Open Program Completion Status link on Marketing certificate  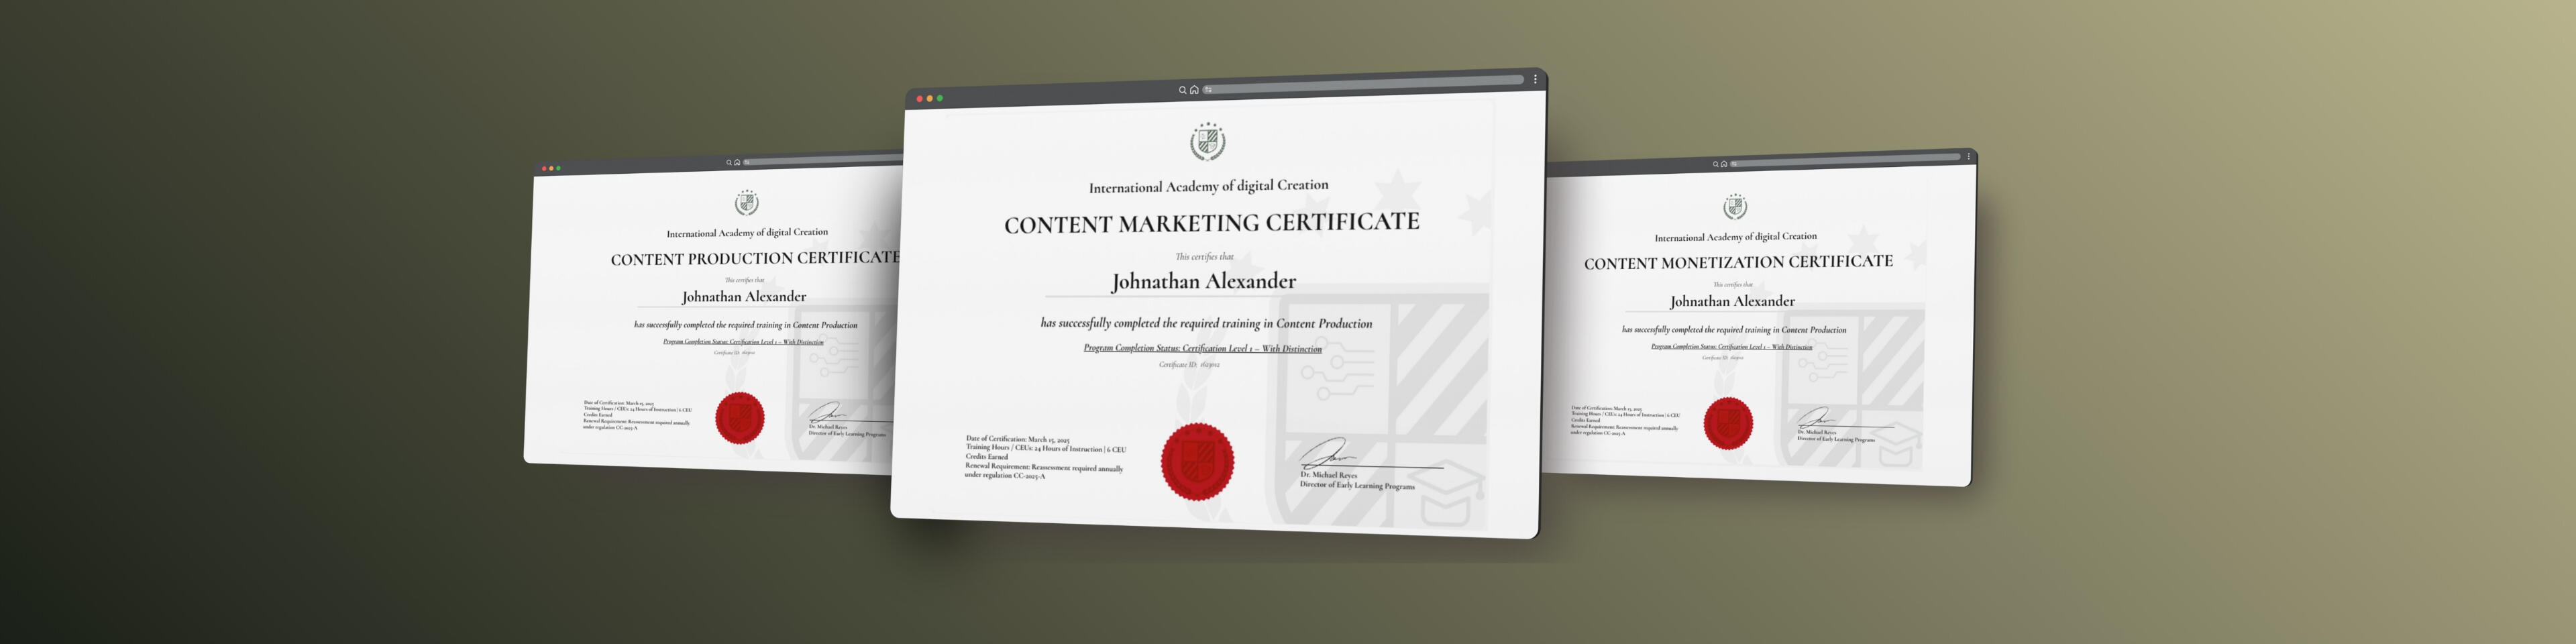click(x=1202, y=349)
